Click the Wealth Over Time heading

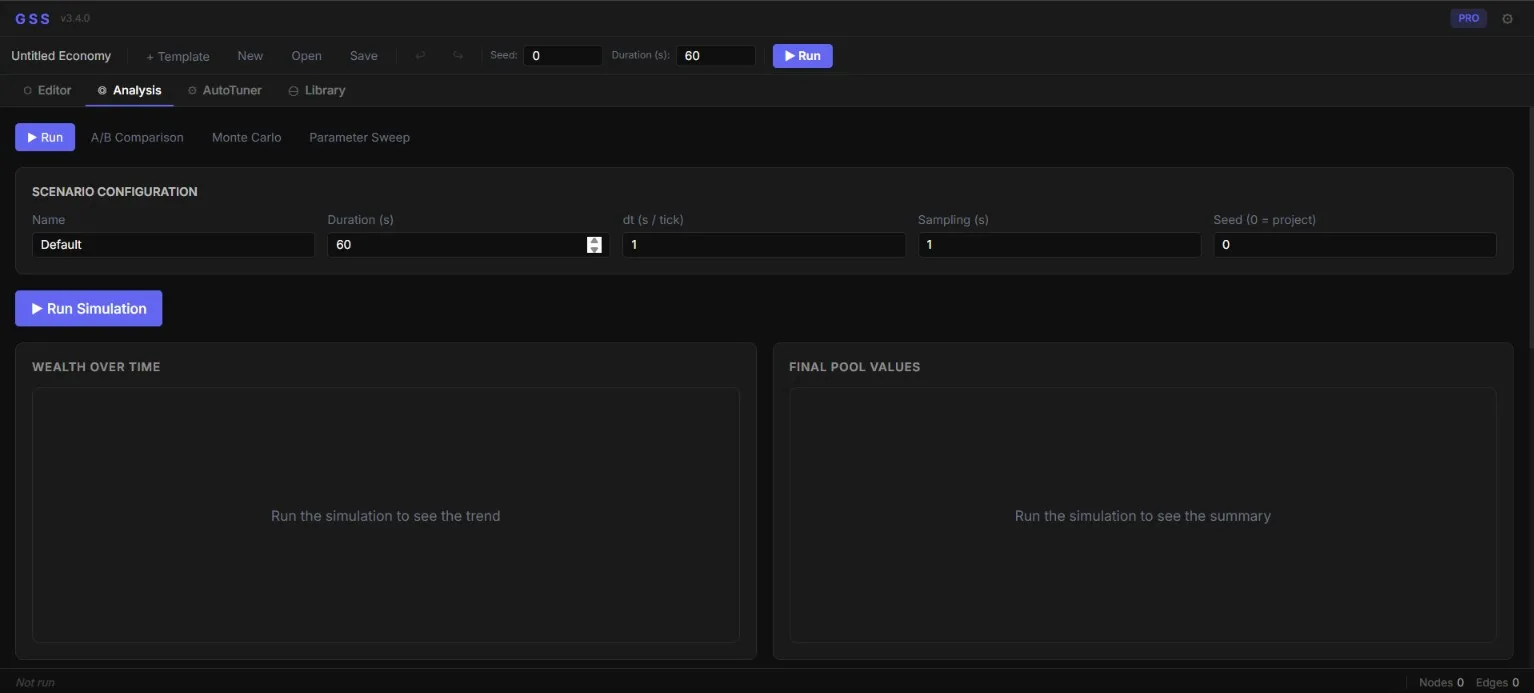coord(96,367)
